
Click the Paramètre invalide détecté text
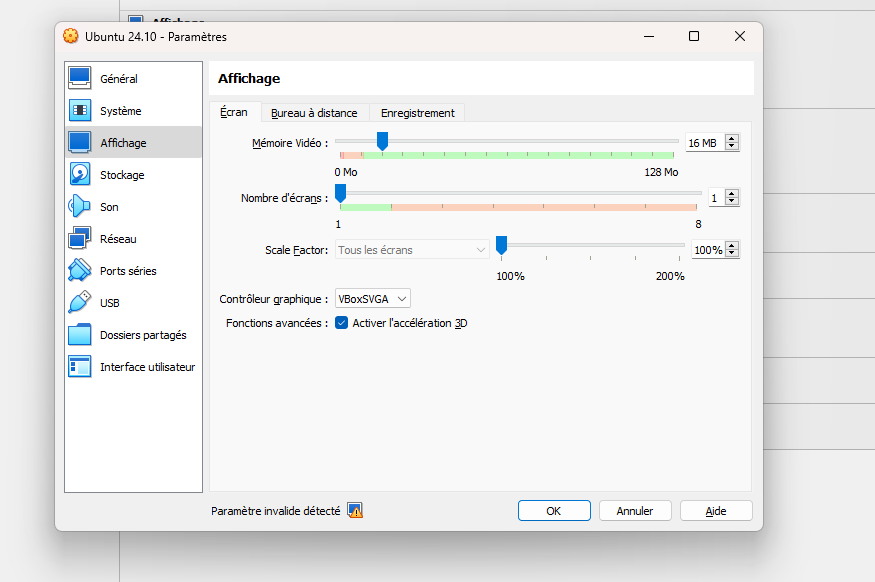click(x=276, y=511)
